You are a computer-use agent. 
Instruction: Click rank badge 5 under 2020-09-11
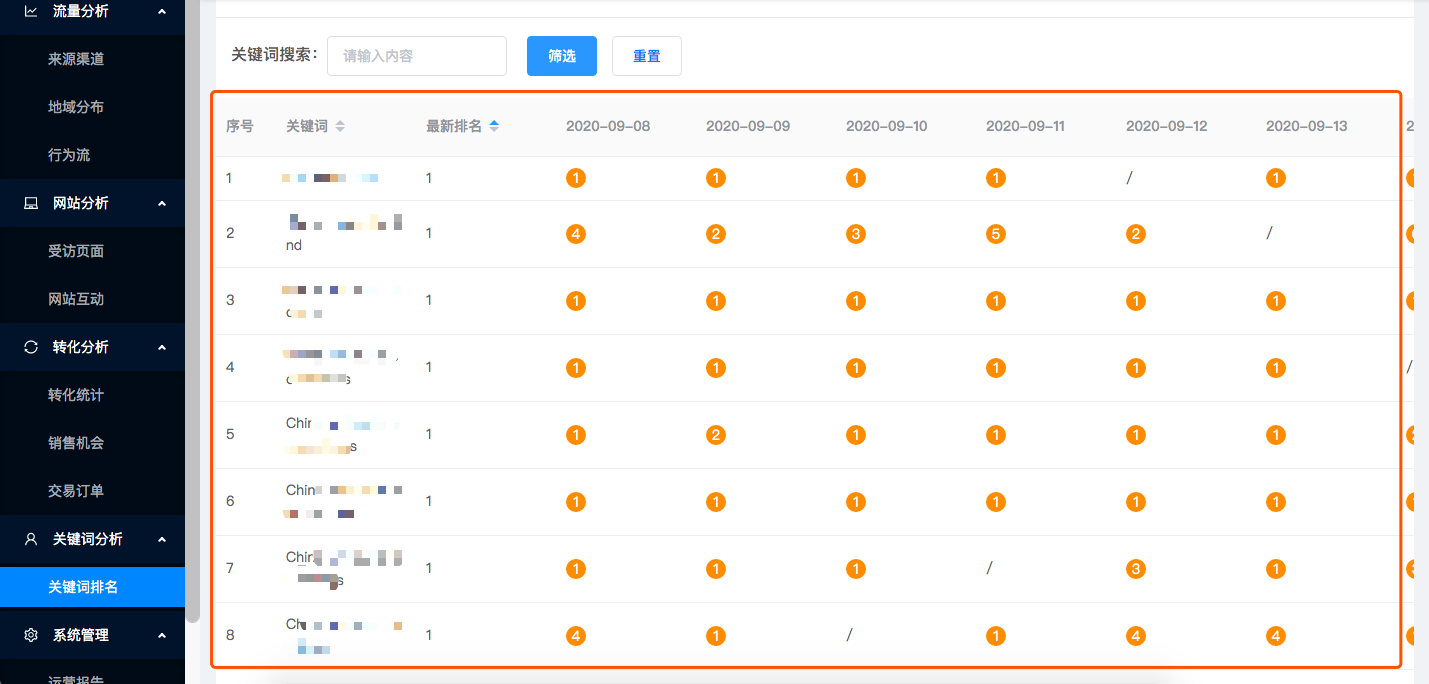click(995, 234)
